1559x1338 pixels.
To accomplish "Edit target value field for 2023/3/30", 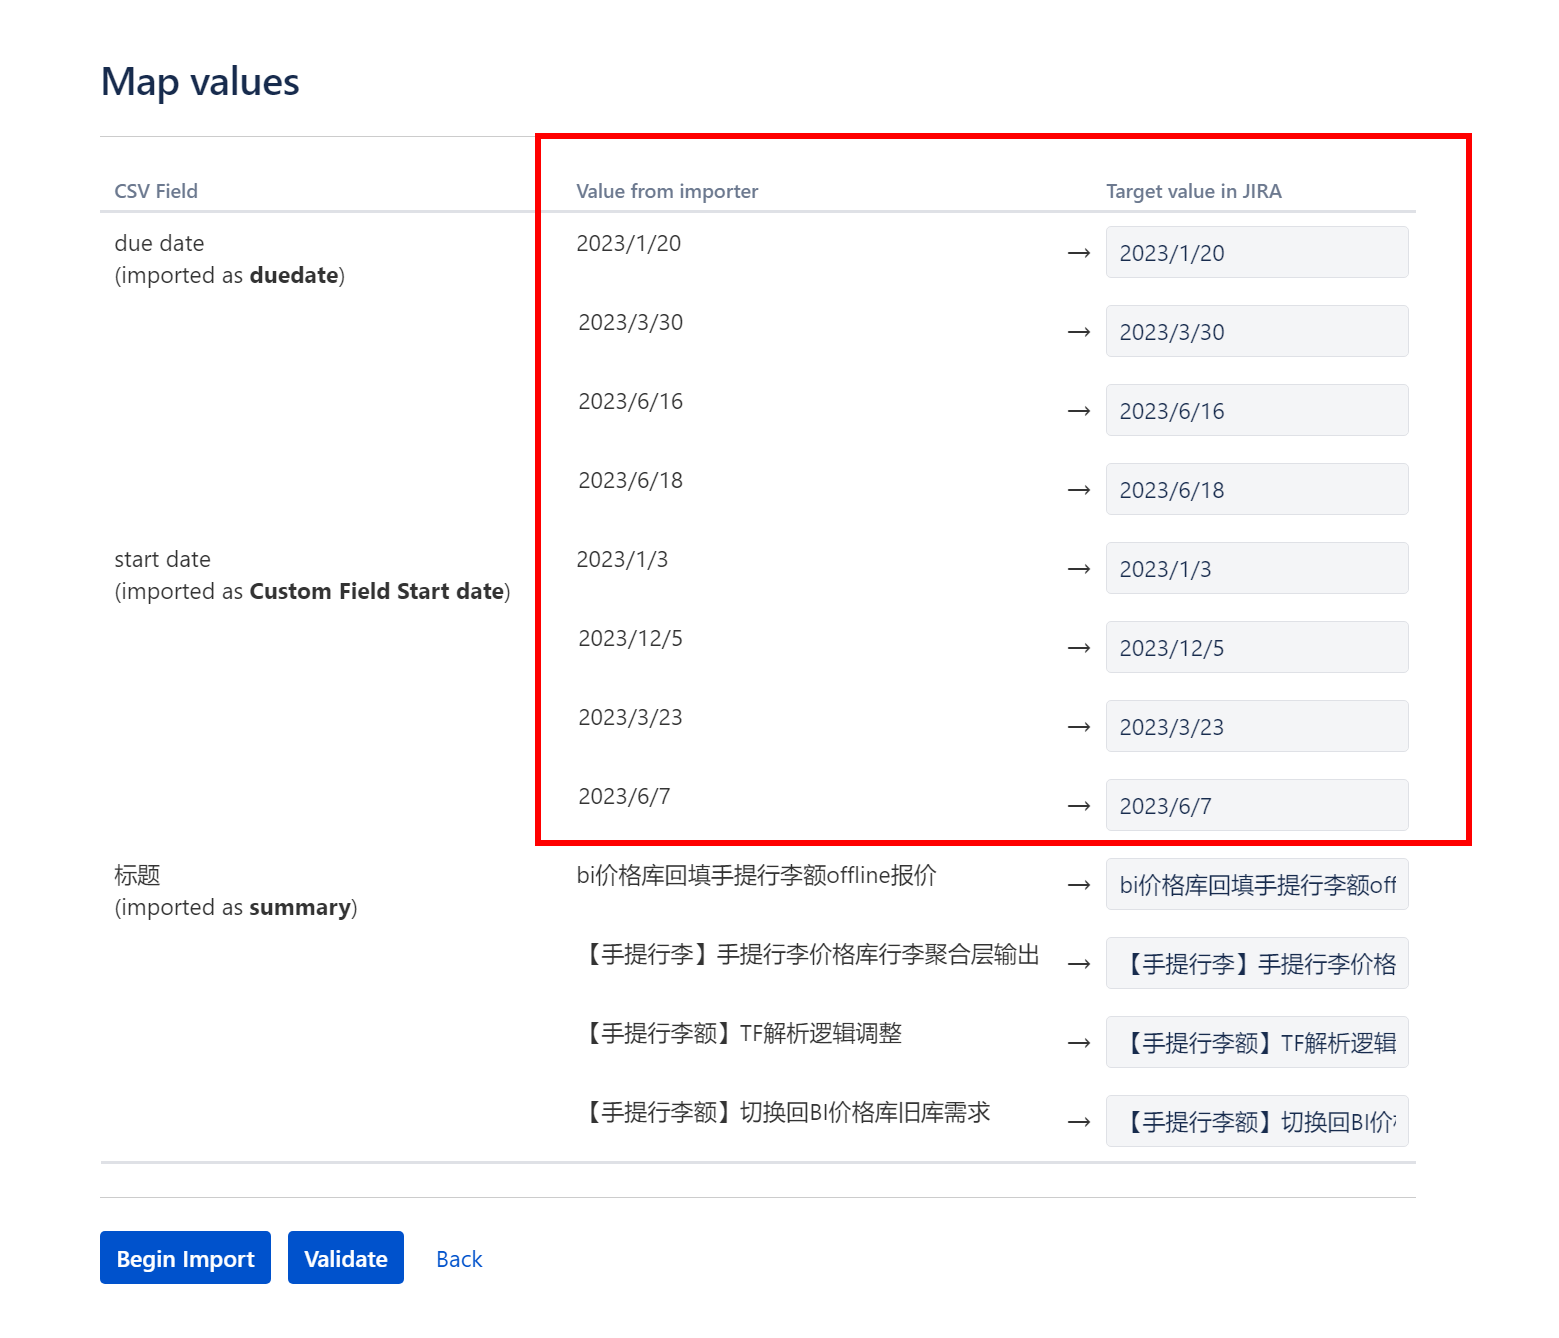I will (1257, 331).
